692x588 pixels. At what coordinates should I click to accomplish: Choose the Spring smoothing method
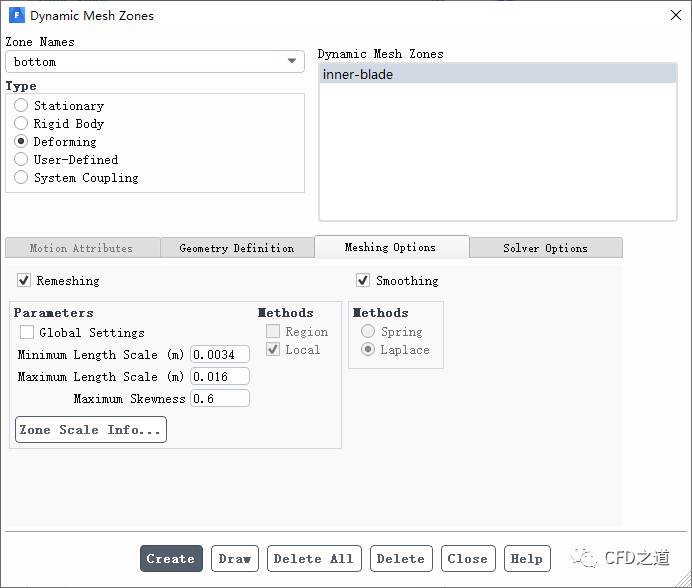pyautogui.click(x=368, y=331)
